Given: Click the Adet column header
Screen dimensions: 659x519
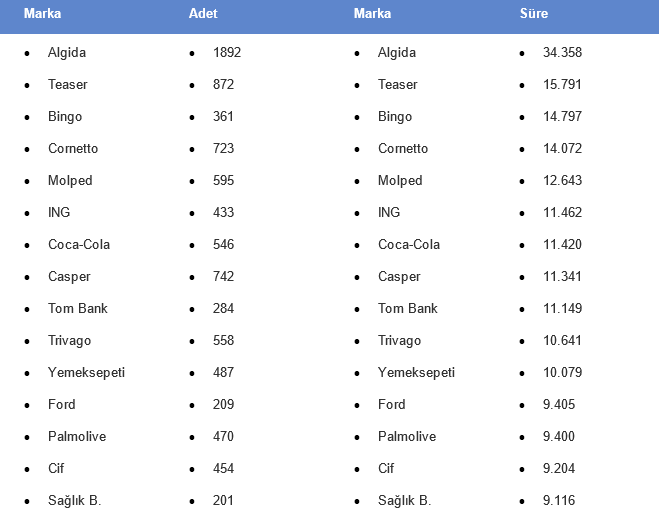Looking at the screenshot, I should [203, 13].
